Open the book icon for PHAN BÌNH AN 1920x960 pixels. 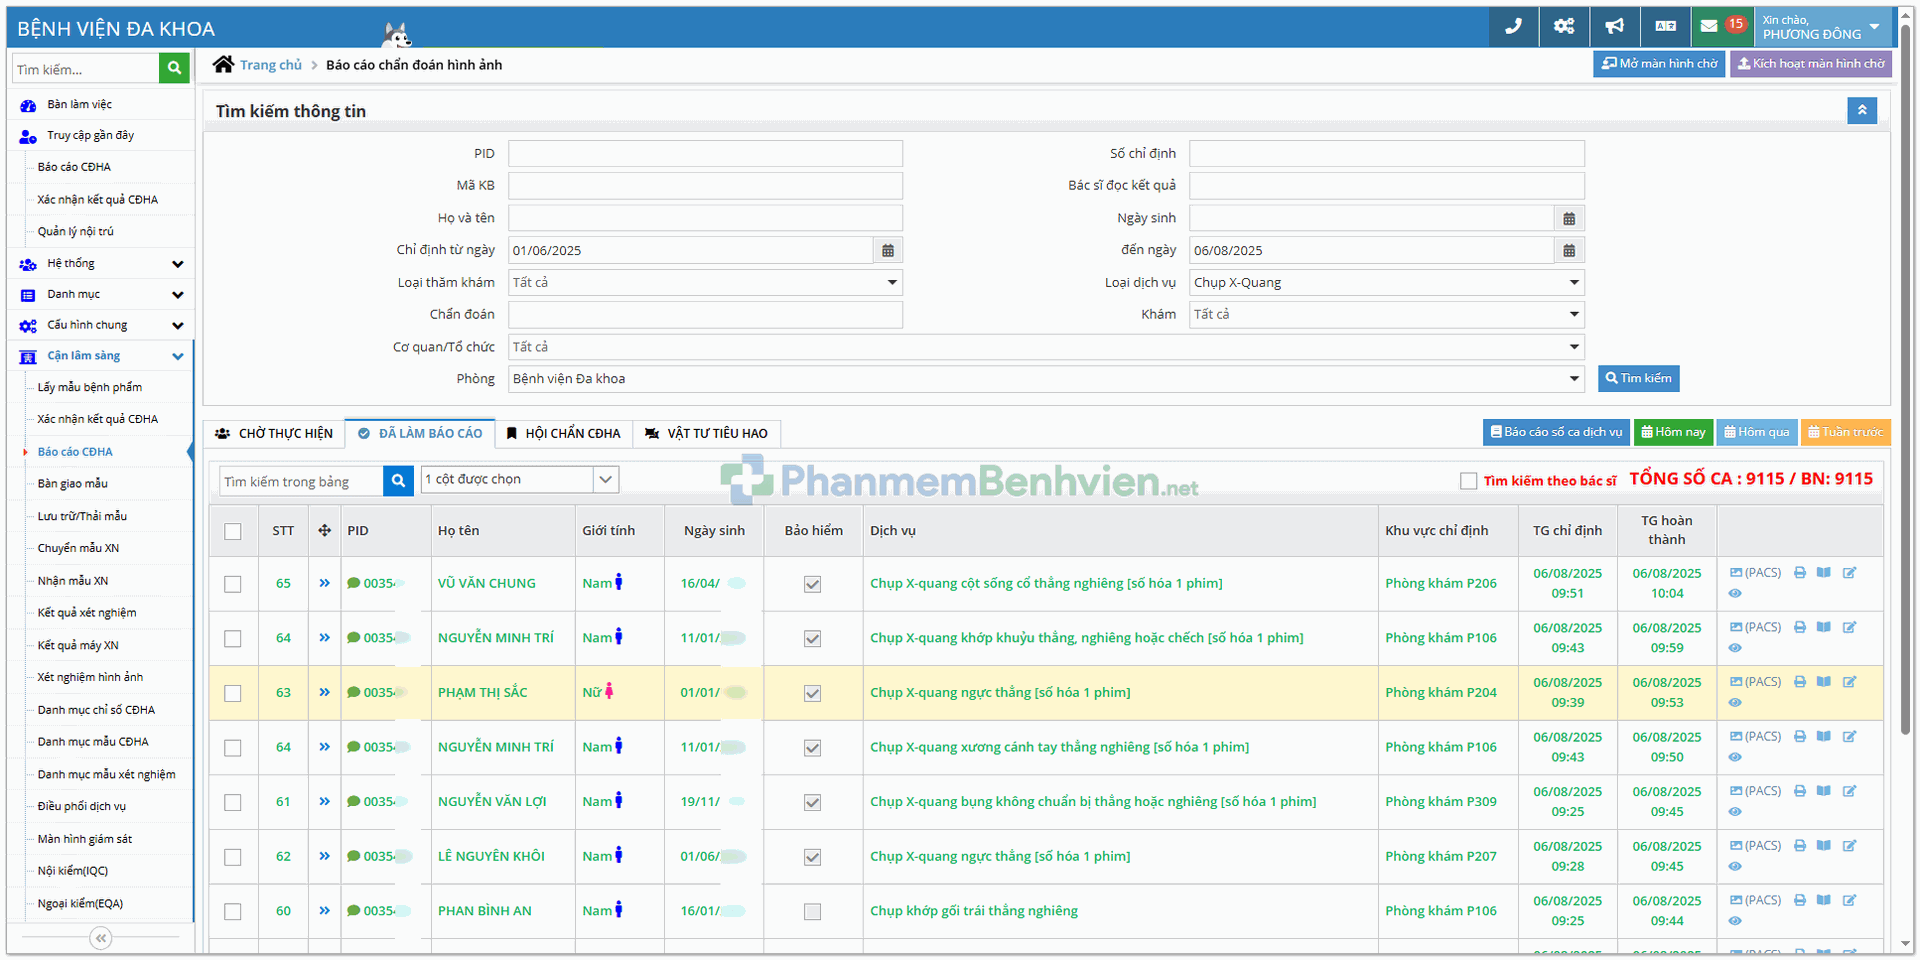[x=1824, y=900]
